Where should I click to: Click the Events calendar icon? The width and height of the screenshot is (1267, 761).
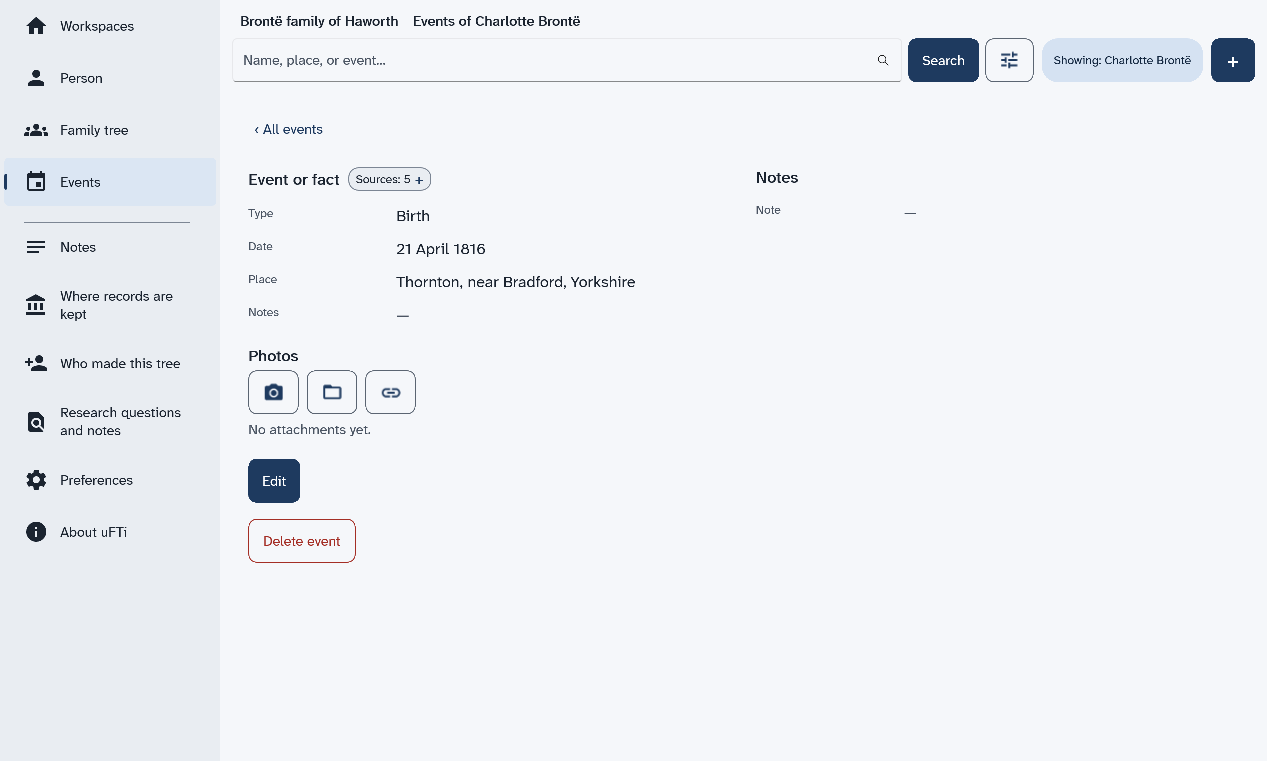pyautogui.click(x=36, y=182)
